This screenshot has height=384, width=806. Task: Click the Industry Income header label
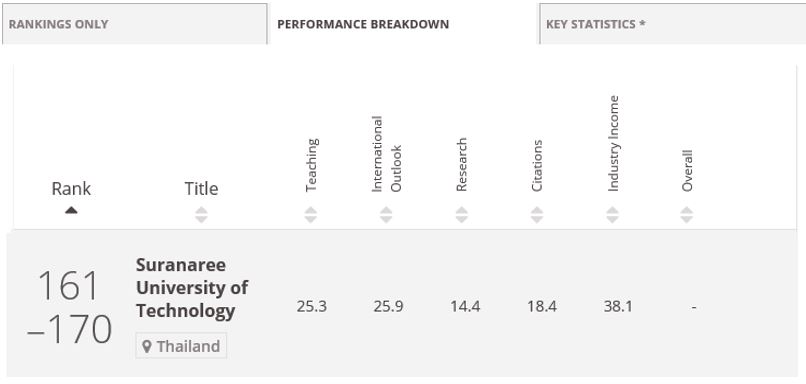613,143
